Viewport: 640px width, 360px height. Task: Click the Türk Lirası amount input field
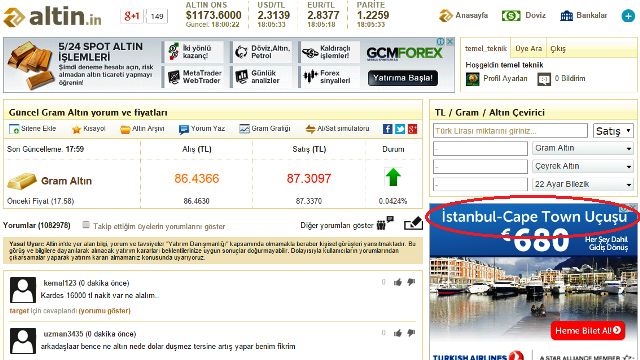point(510,131)
